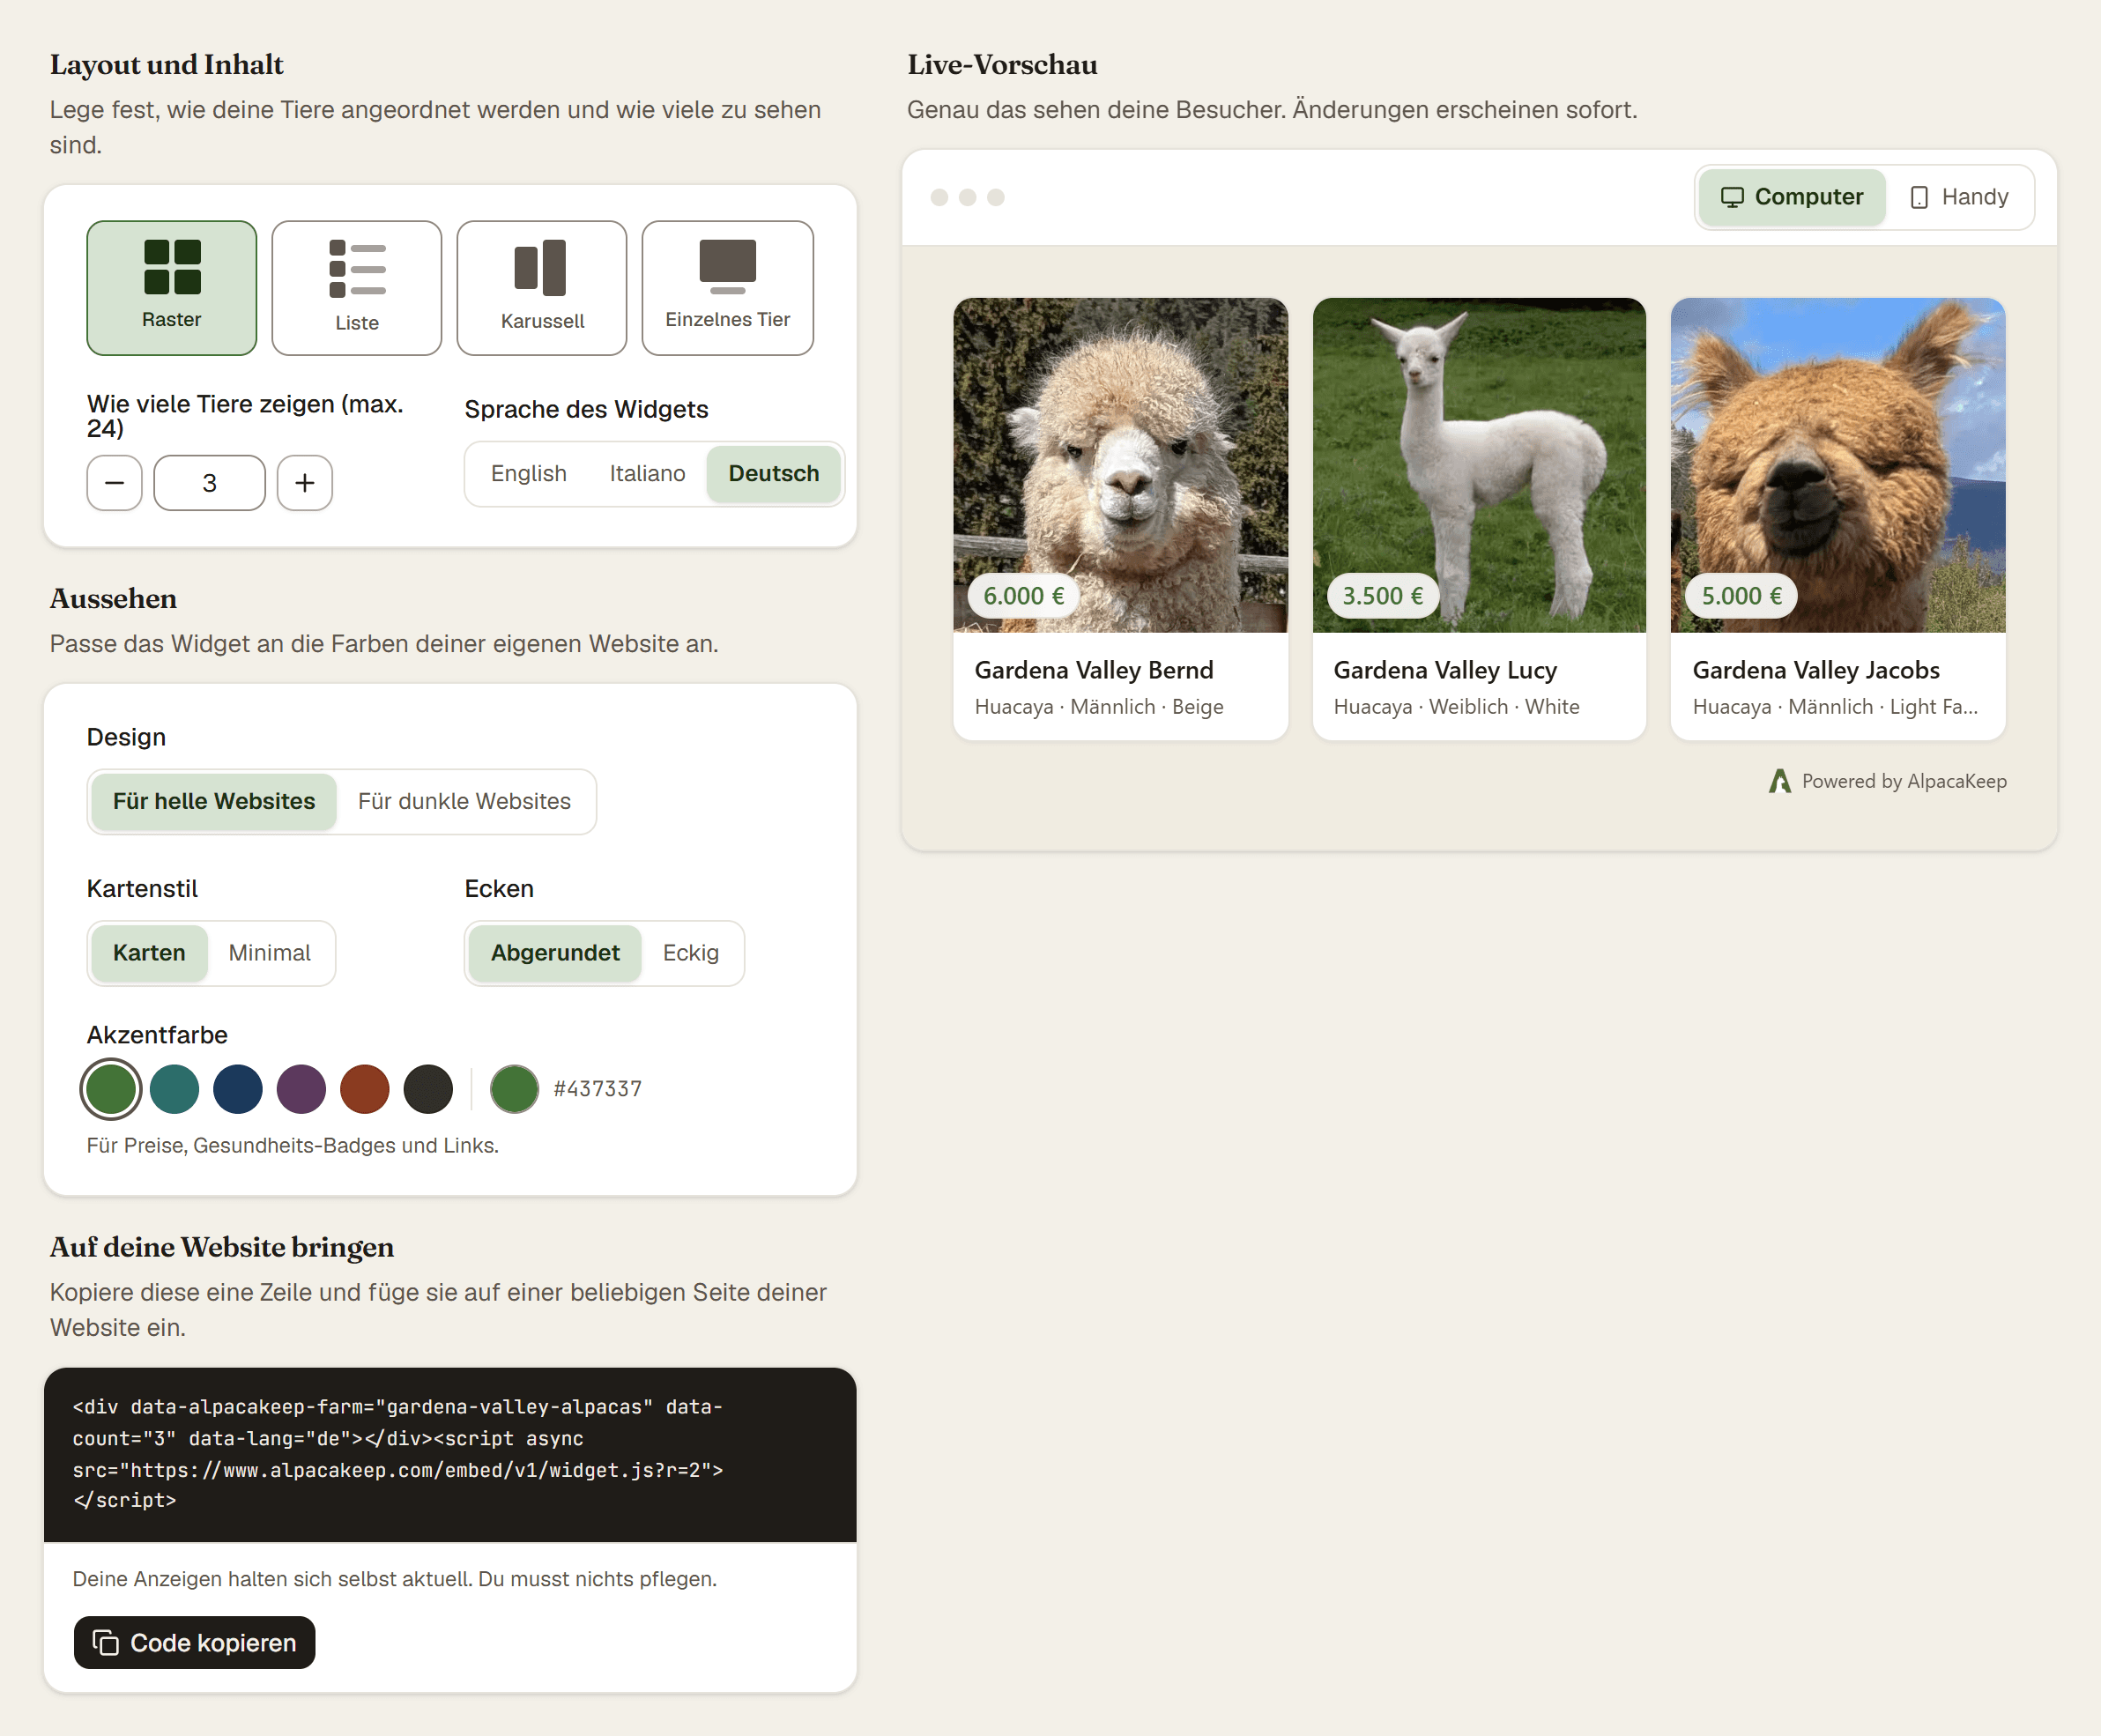Open Gardena Valley Lucy photo
The height and width of the screenshot is (1736, 2101).
coord(1479,465)
